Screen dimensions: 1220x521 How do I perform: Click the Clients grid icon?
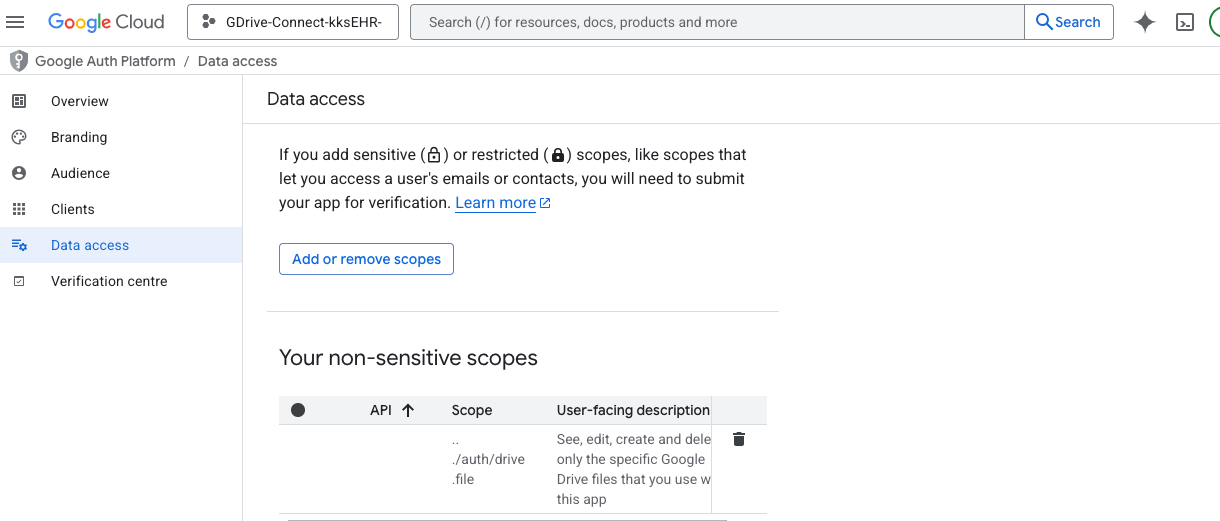click(19, 209)
